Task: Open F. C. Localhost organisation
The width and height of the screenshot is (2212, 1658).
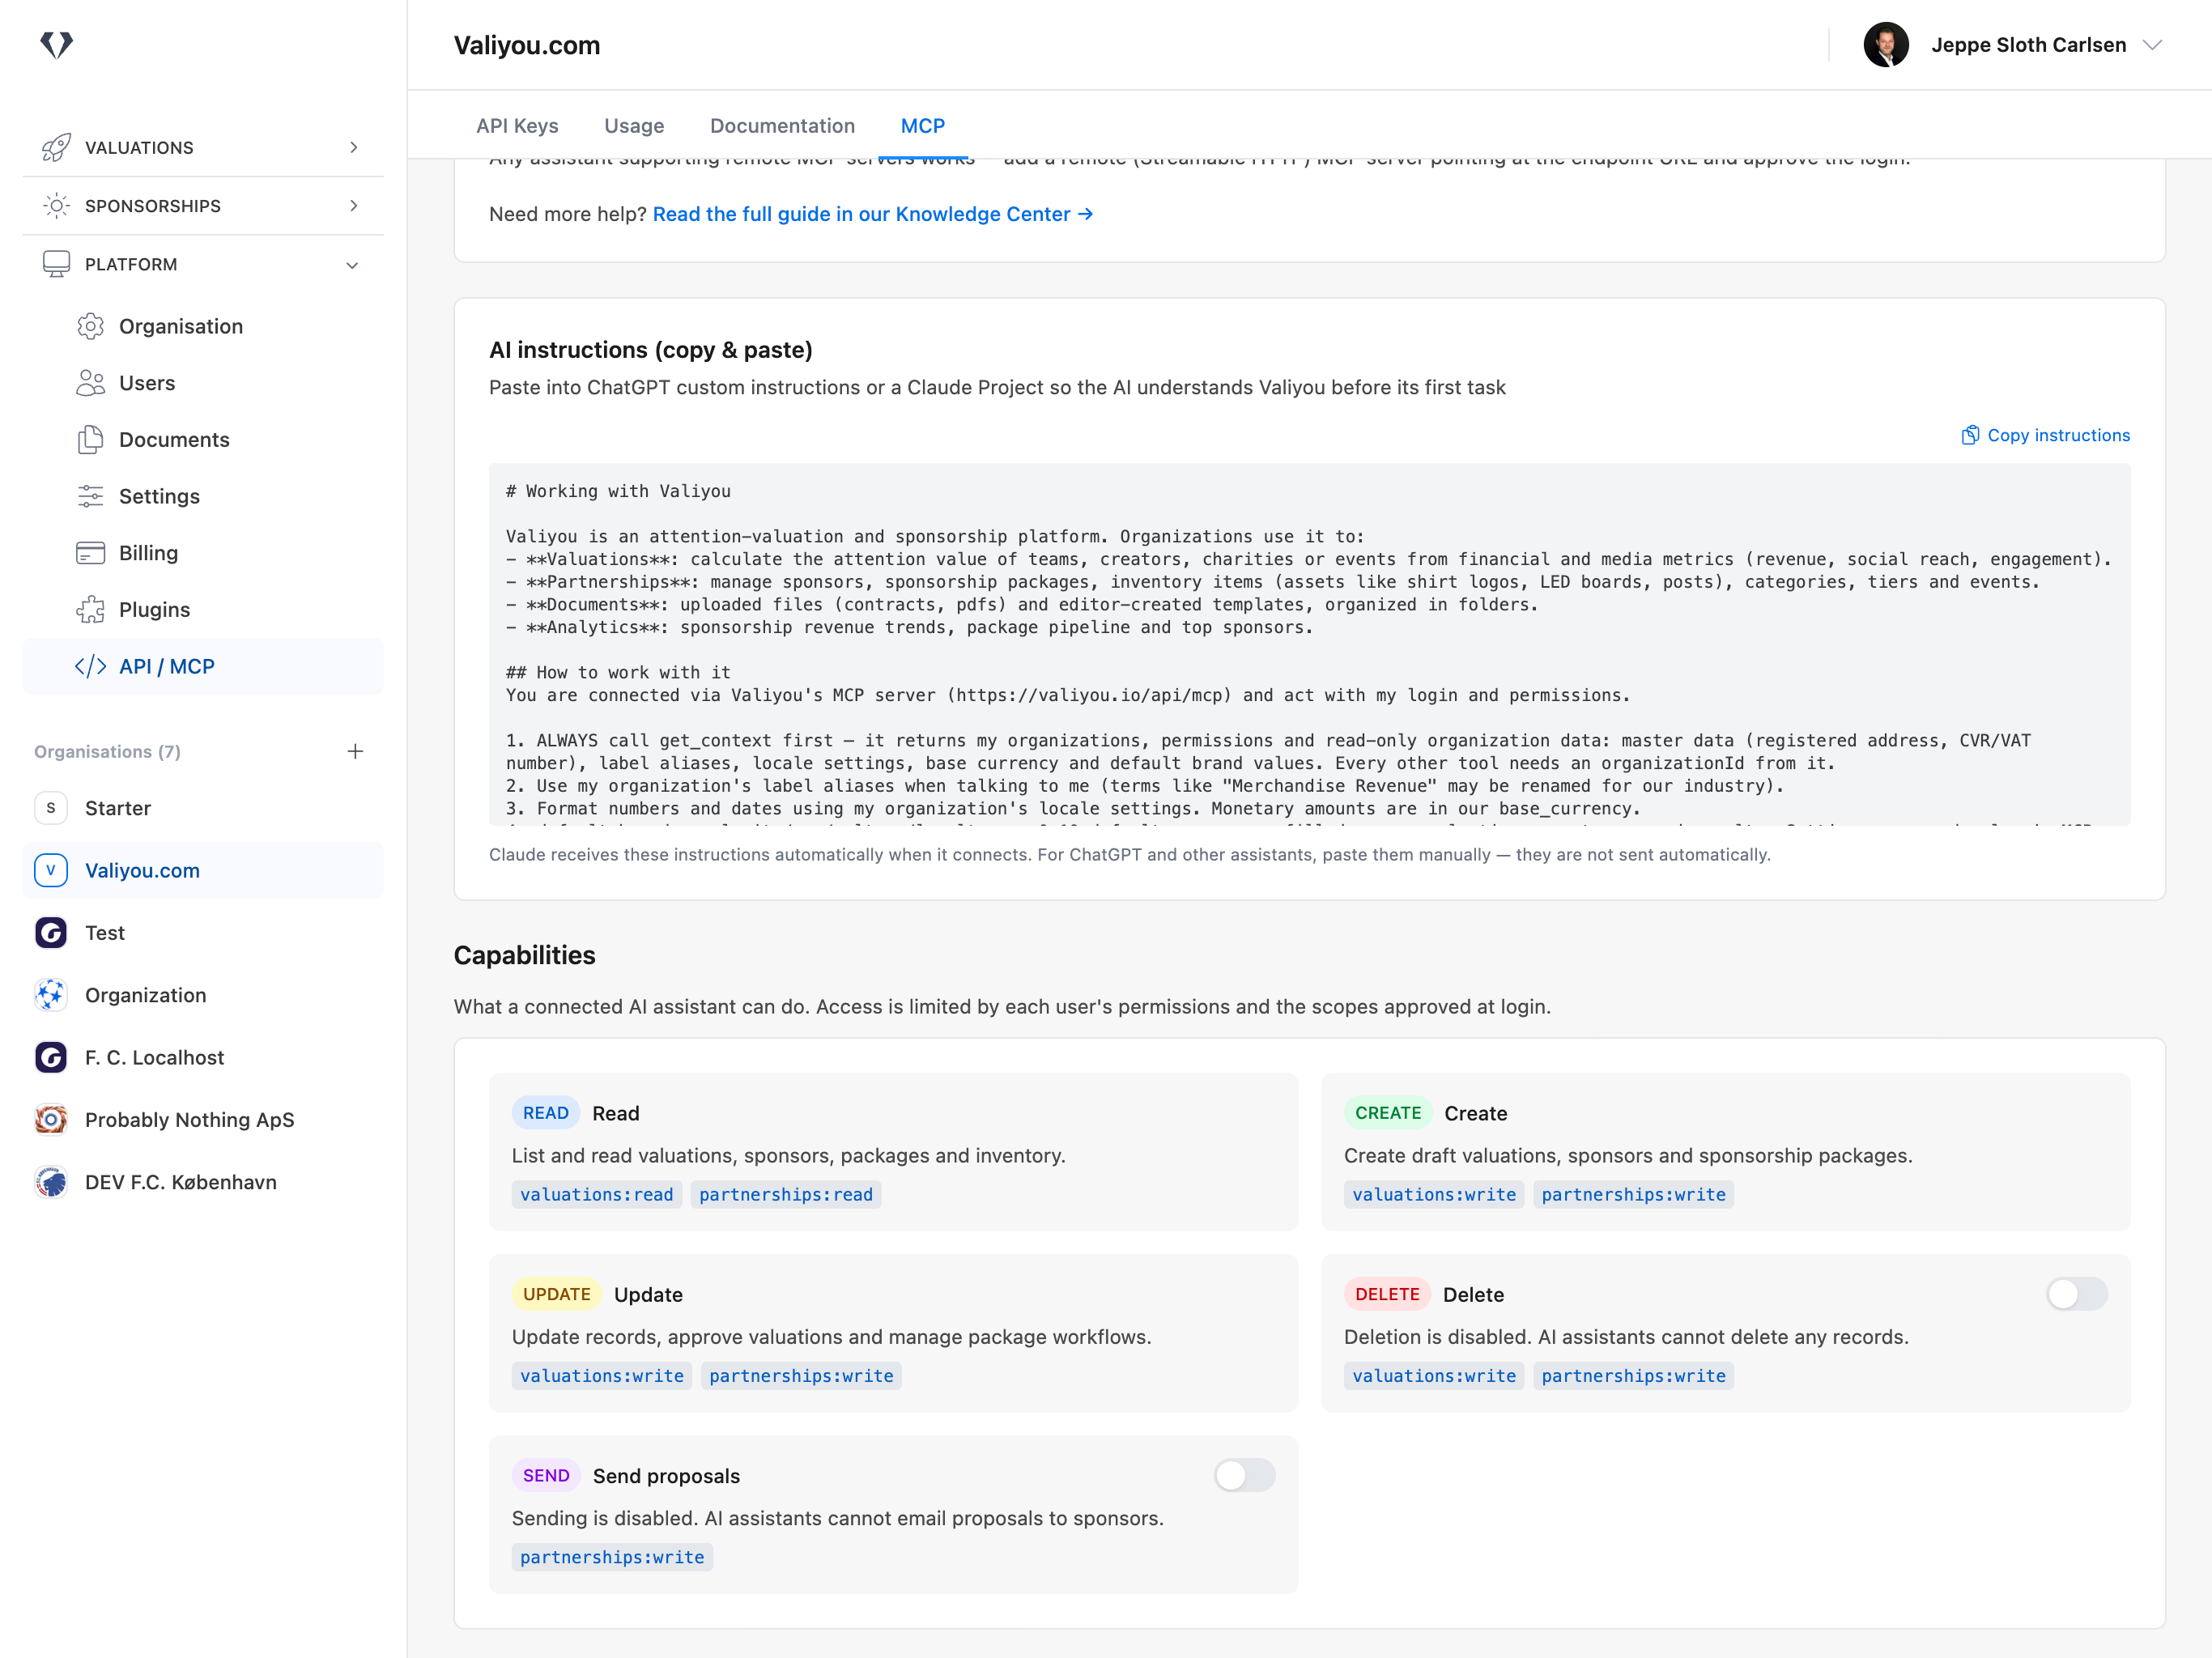Action: pyautogui.click(x=203, y=1057)
